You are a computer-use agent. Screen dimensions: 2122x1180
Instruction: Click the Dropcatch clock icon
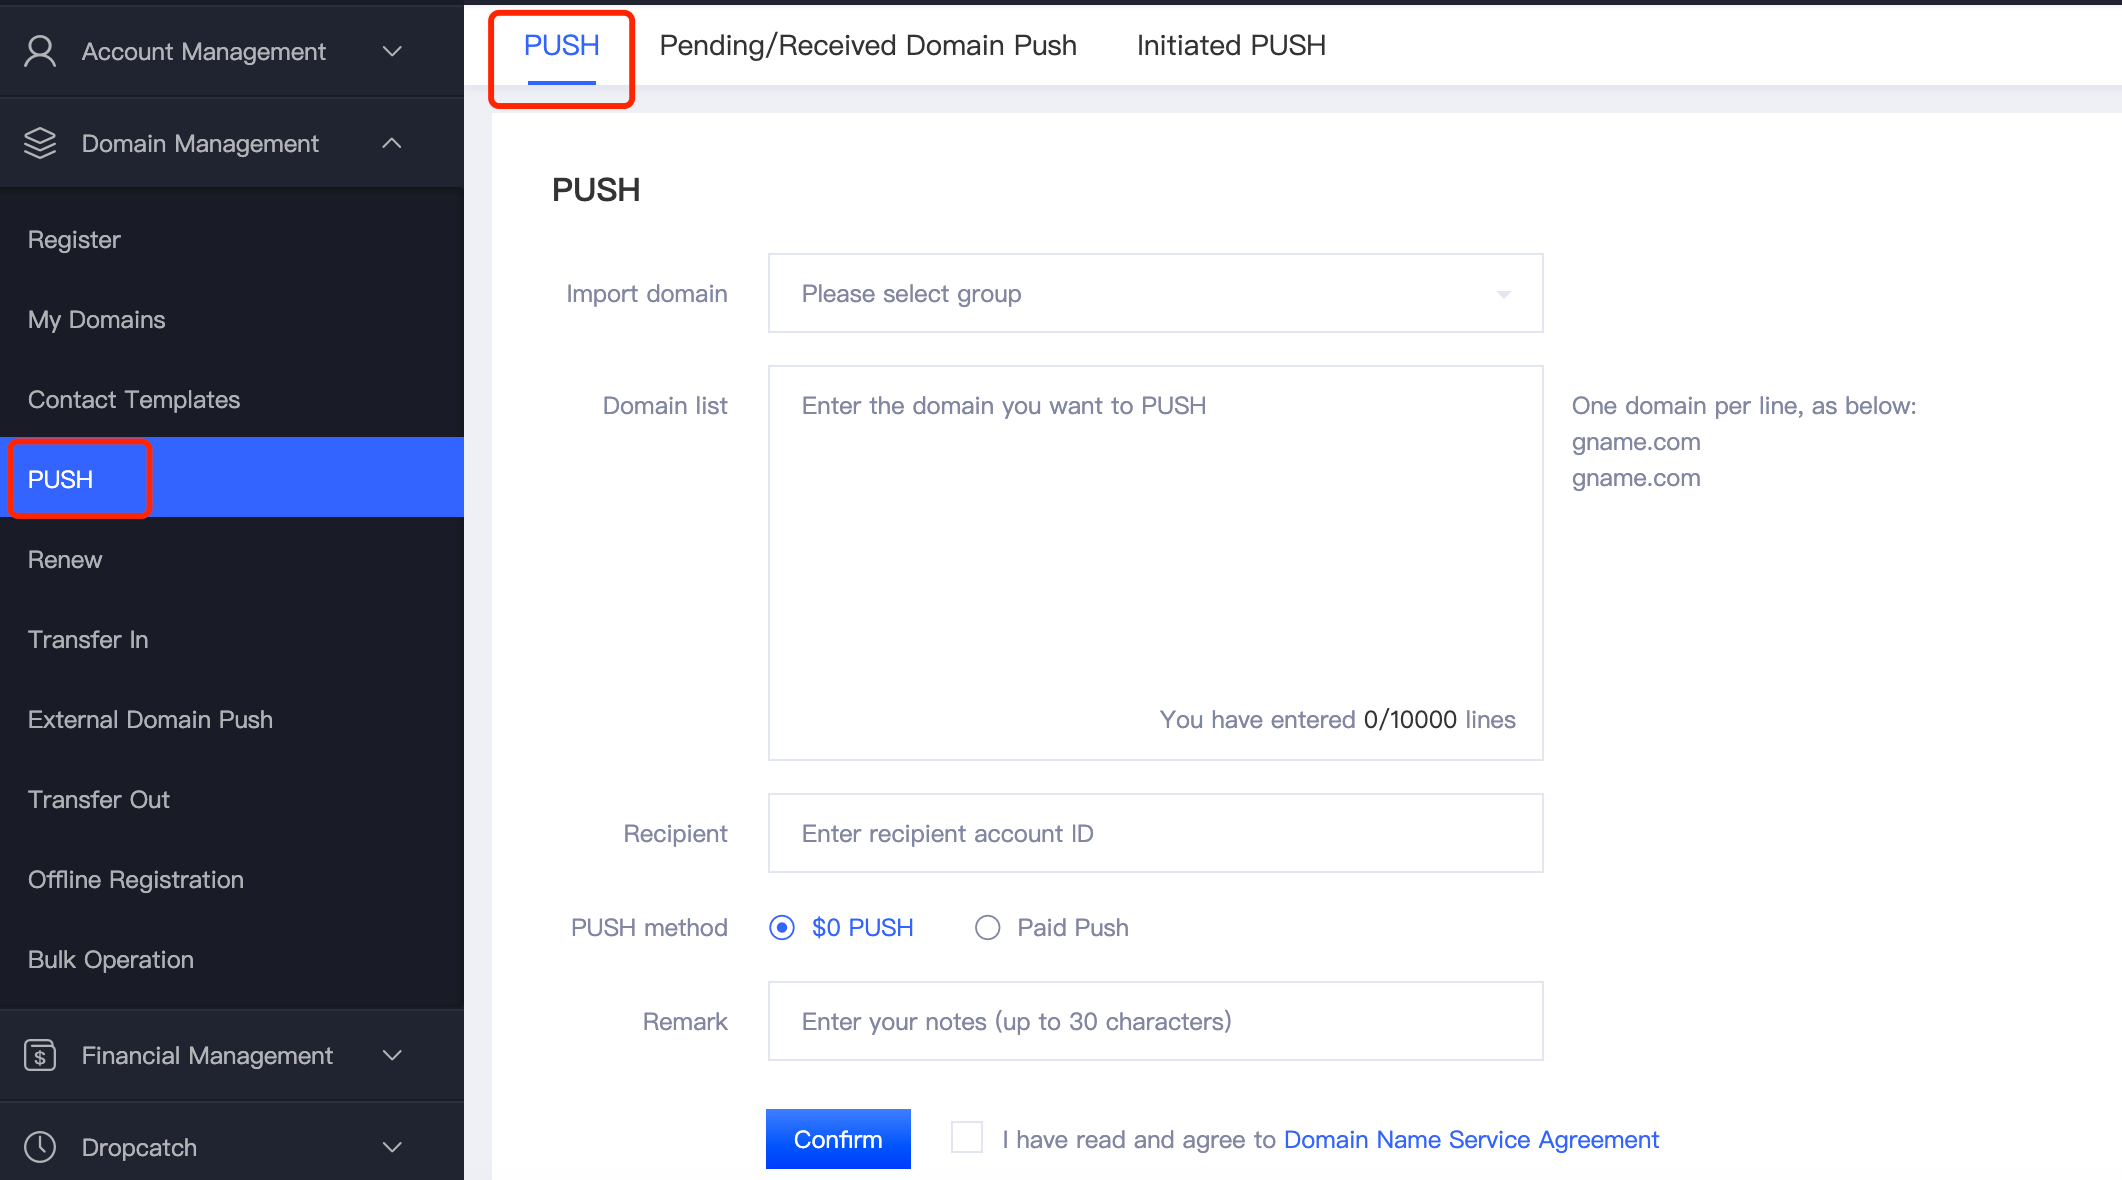pyautogui.click(x=40, y=1147)
